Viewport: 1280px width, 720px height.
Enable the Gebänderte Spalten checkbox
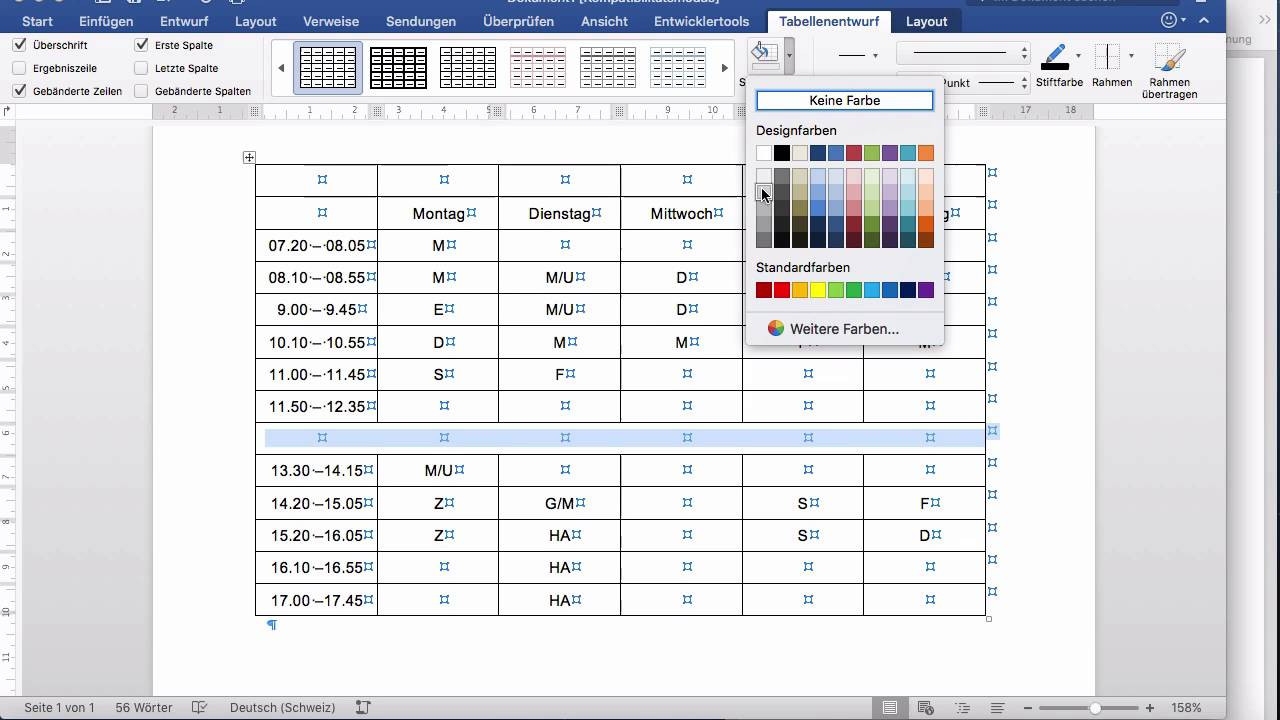click(142, 91)
